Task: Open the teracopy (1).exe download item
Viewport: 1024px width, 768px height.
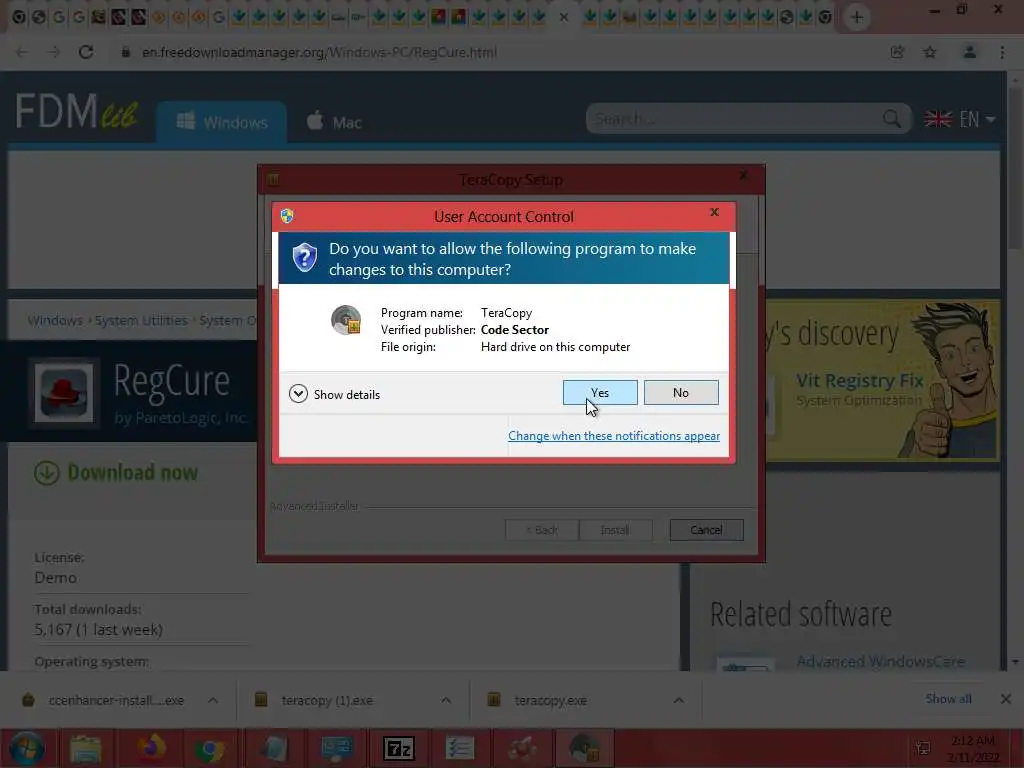Action: [327, 700]
